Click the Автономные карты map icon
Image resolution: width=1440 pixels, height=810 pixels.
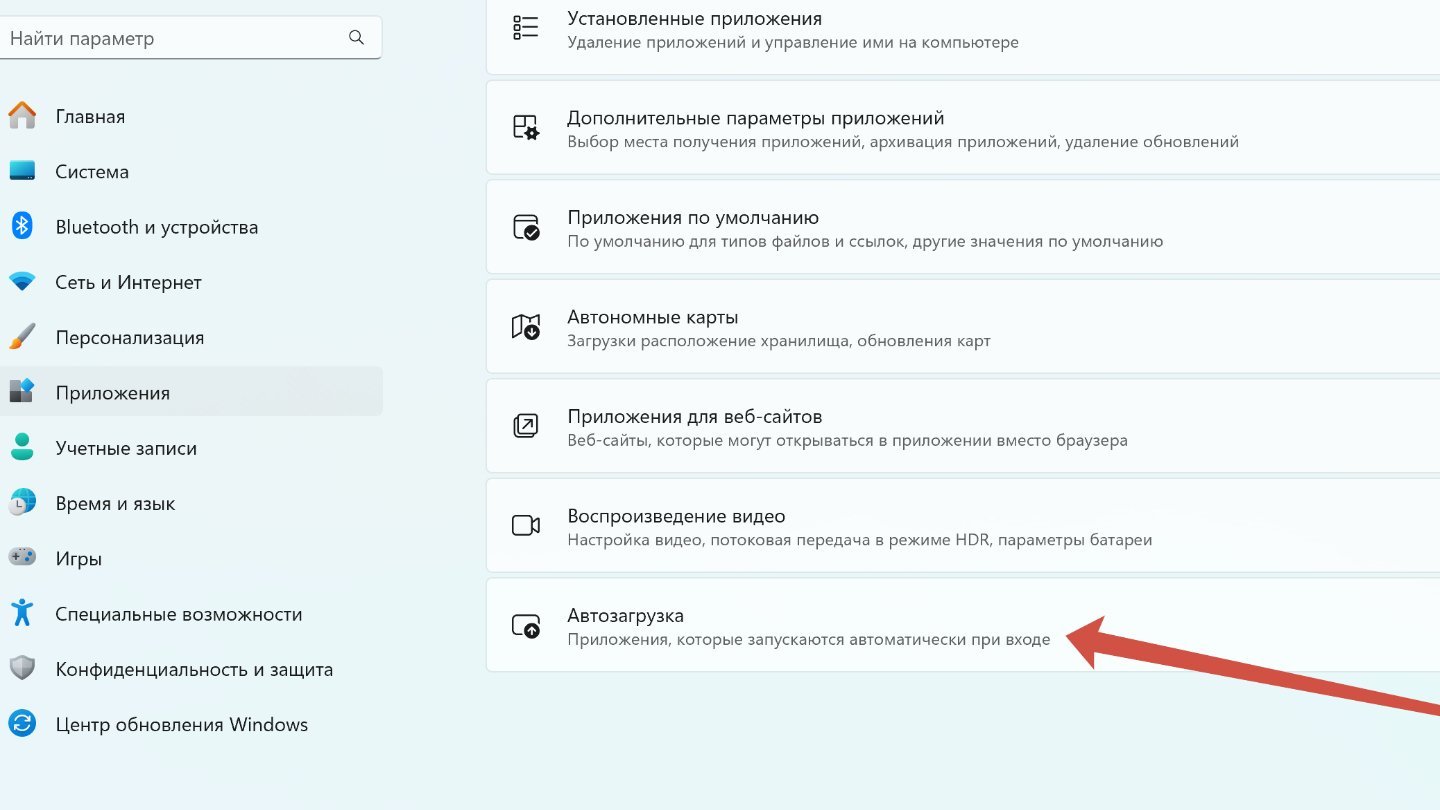tap(526, 327)
